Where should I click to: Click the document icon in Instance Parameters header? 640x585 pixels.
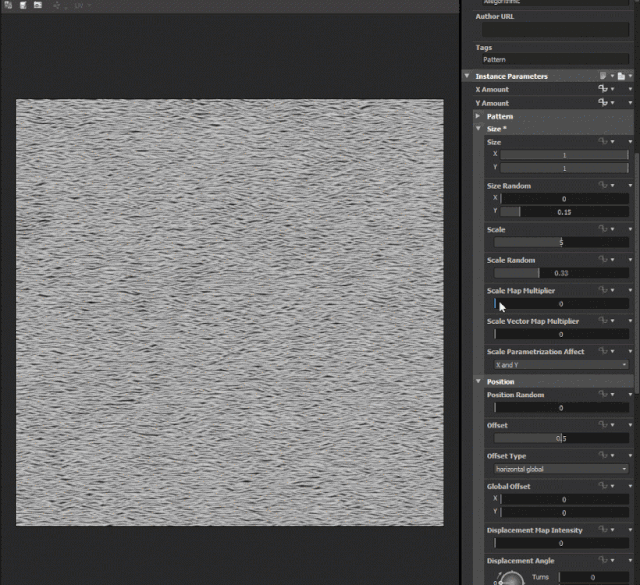[621, 76]
